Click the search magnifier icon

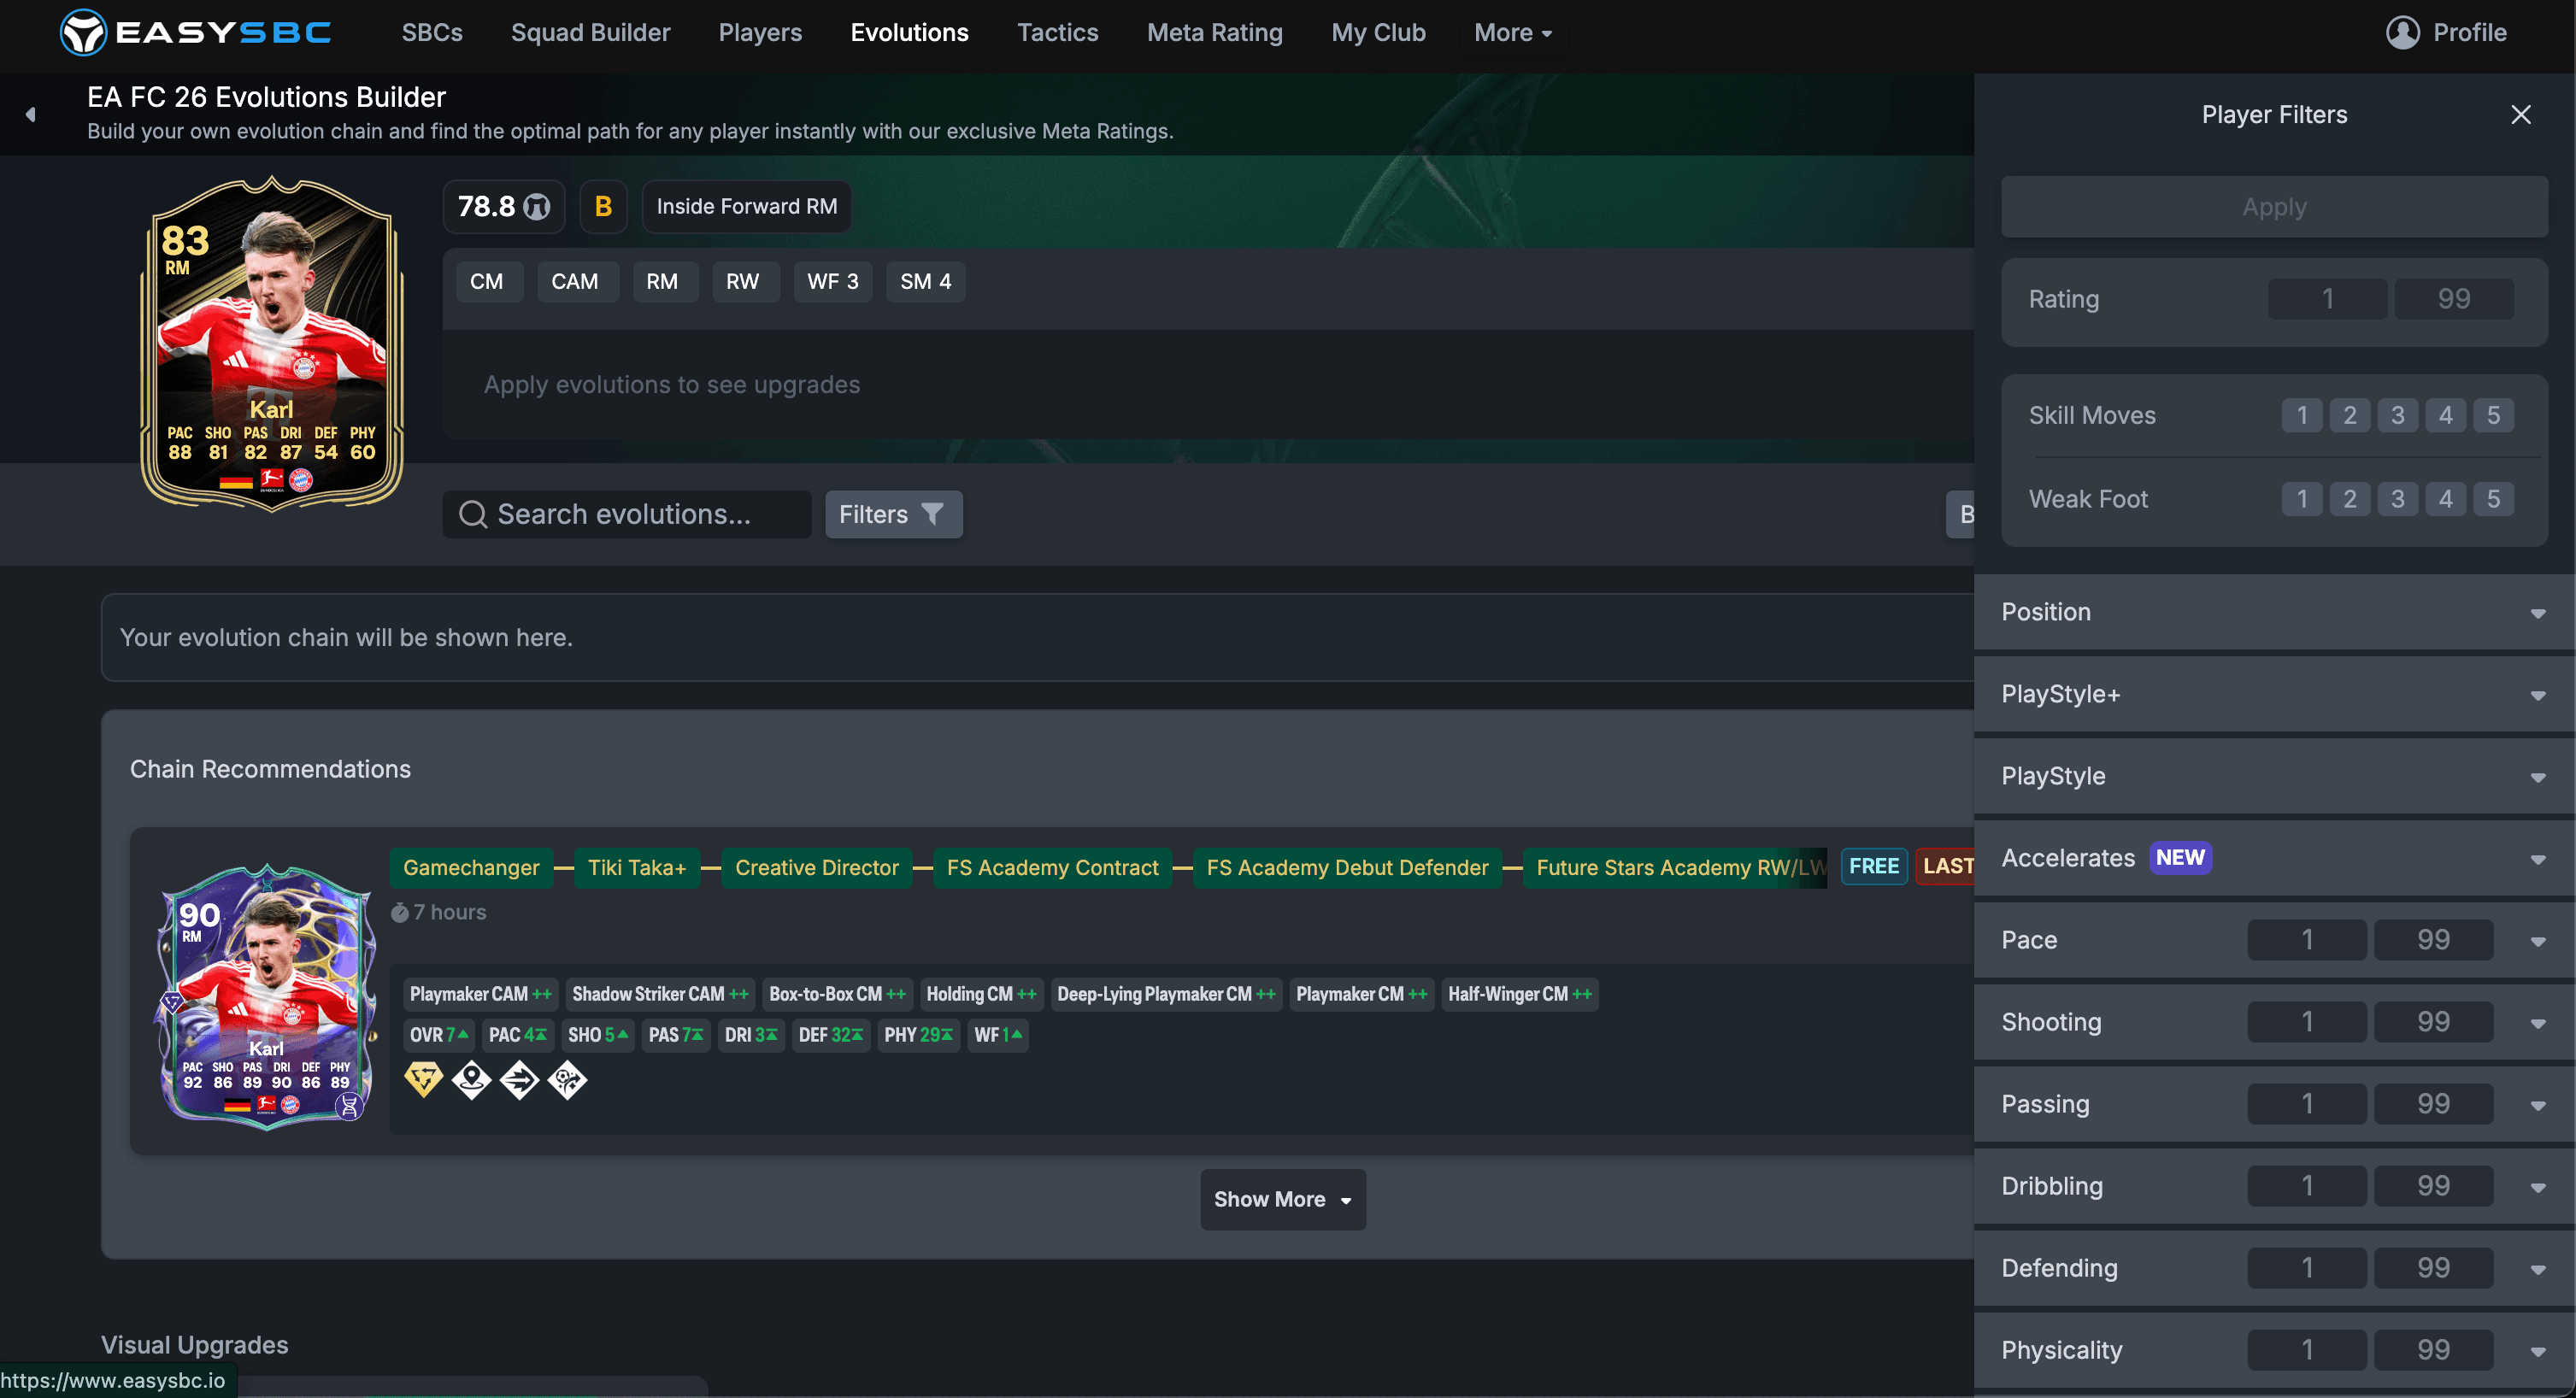pos(472,514)
